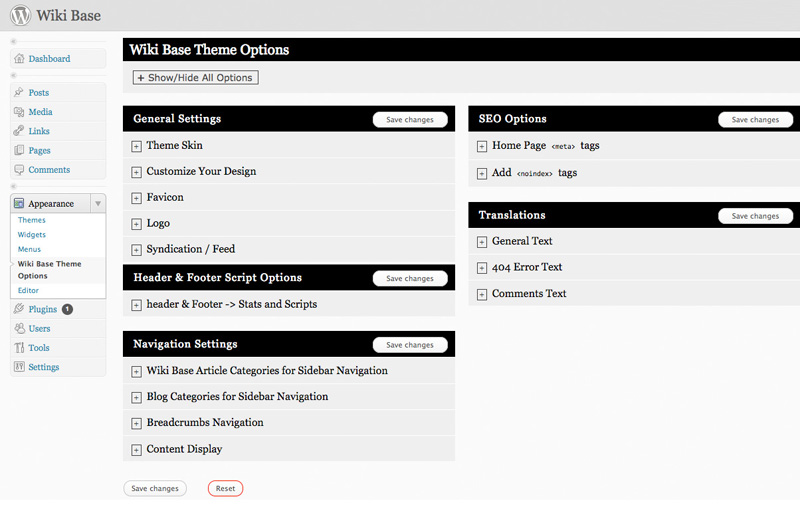The height and width of the screenshot is (511, 800).
Task: Open the Plugins menu item
Action: pos(43,309)
